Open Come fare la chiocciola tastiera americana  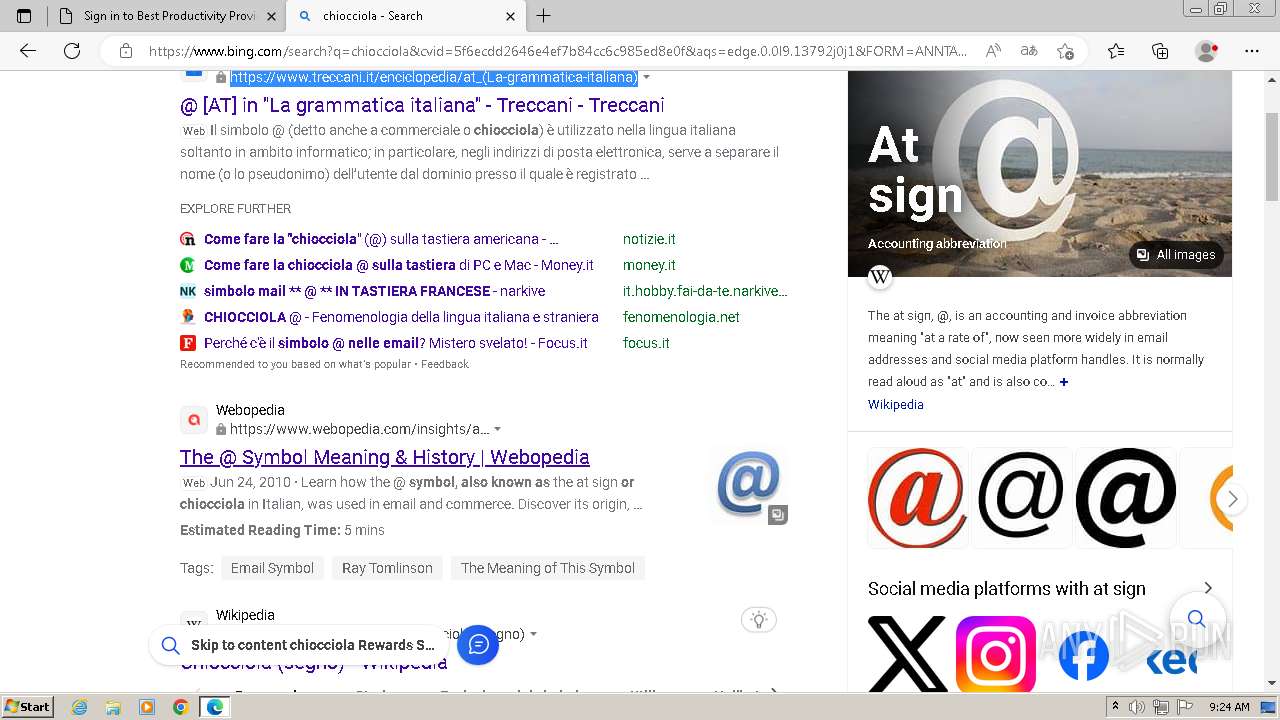381,239
